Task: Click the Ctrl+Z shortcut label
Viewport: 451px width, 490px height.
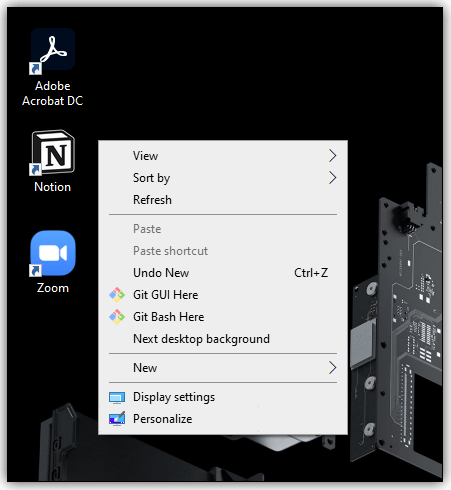Action: (x=311, y=273)
